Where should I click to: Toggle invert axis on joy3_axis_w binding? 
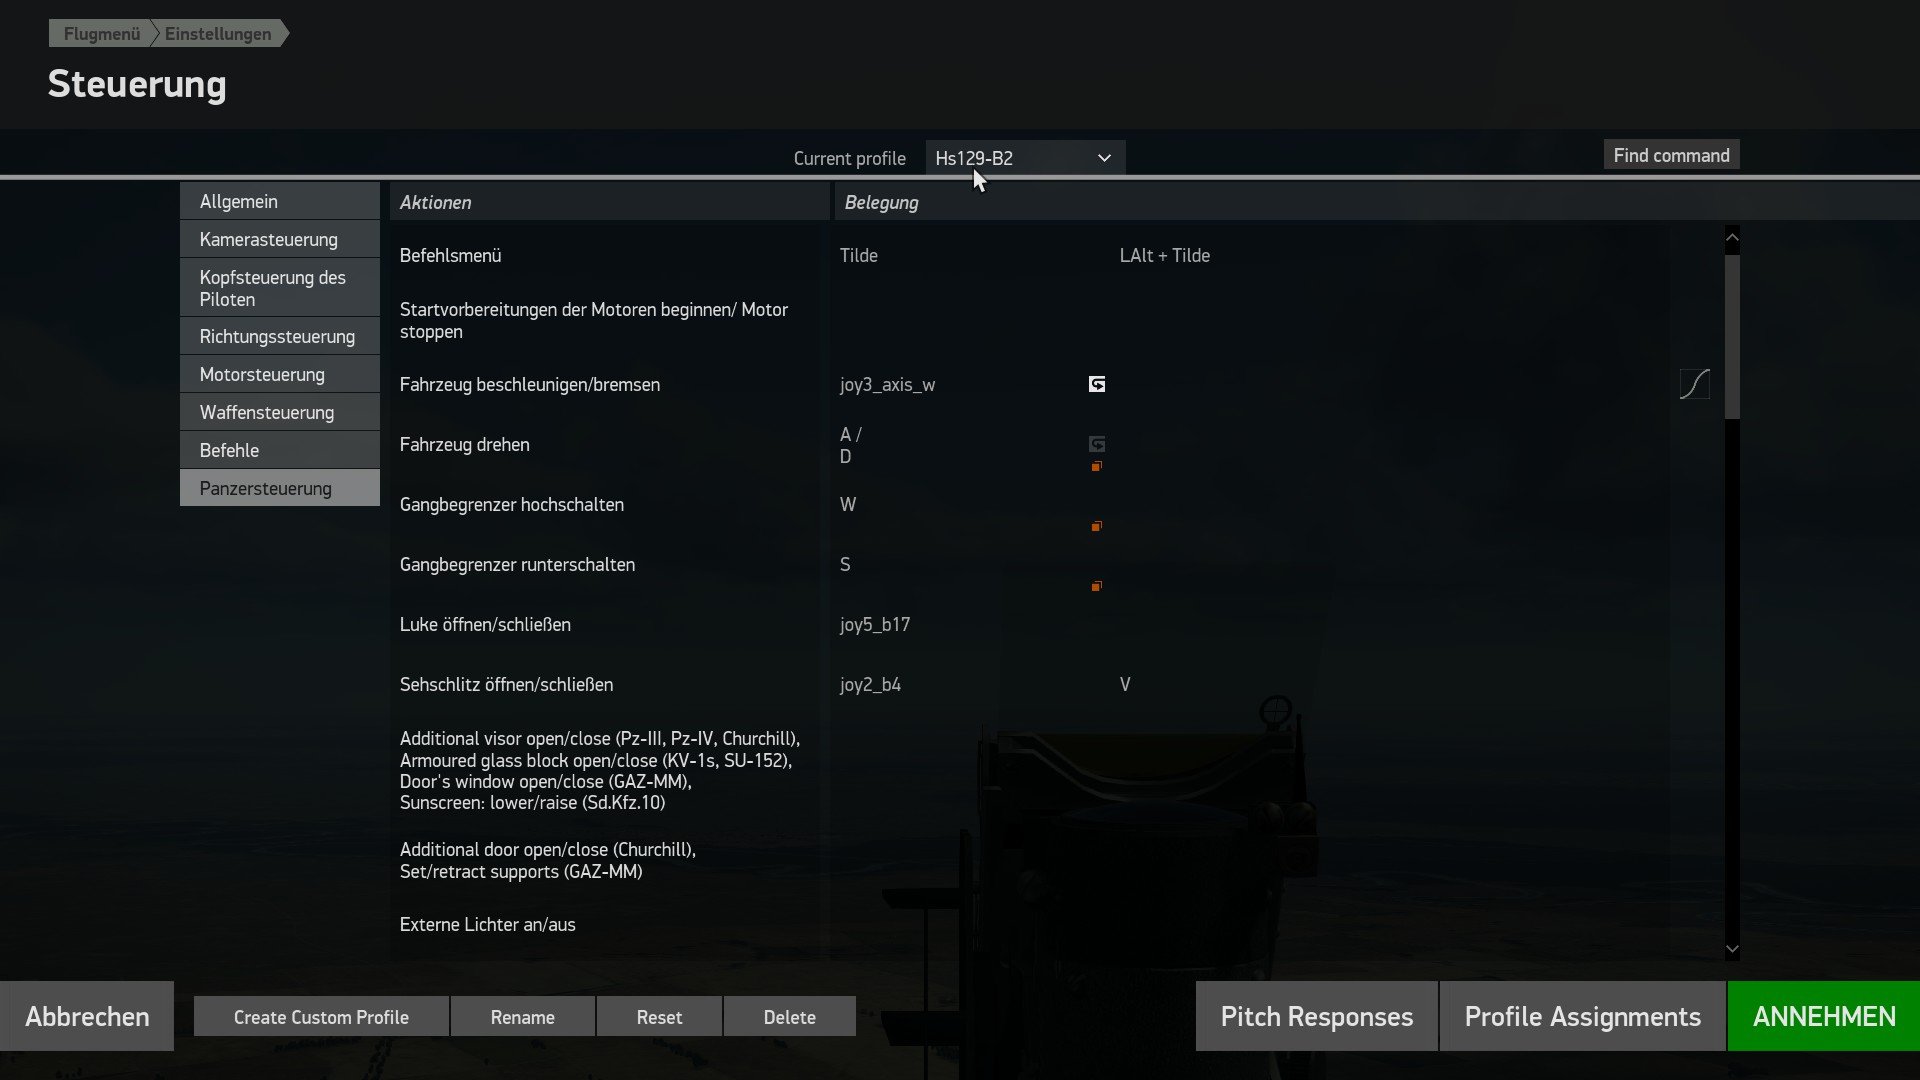[x=1097, y=384]
